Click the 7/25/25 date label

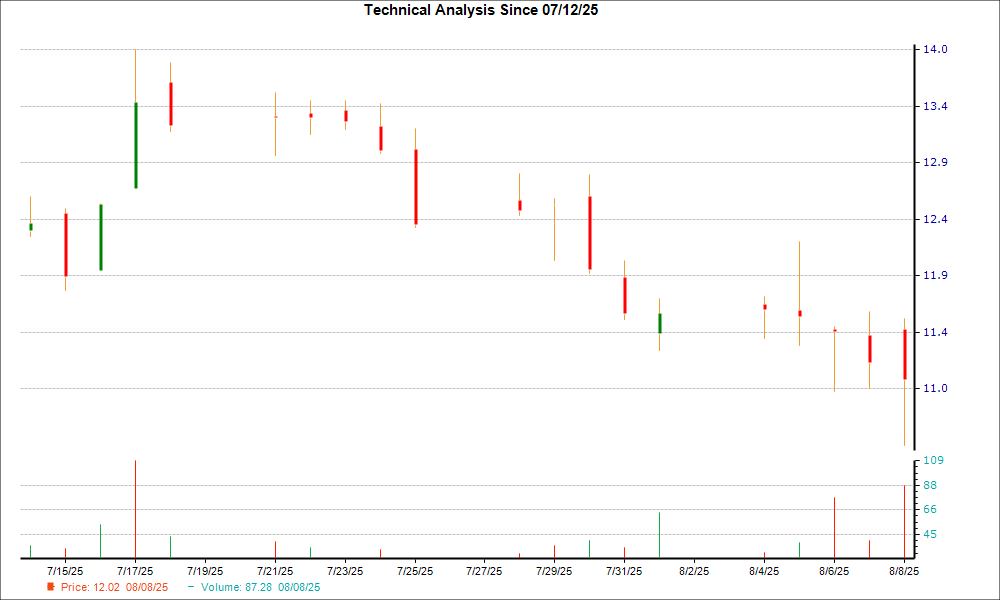(415, 571)
